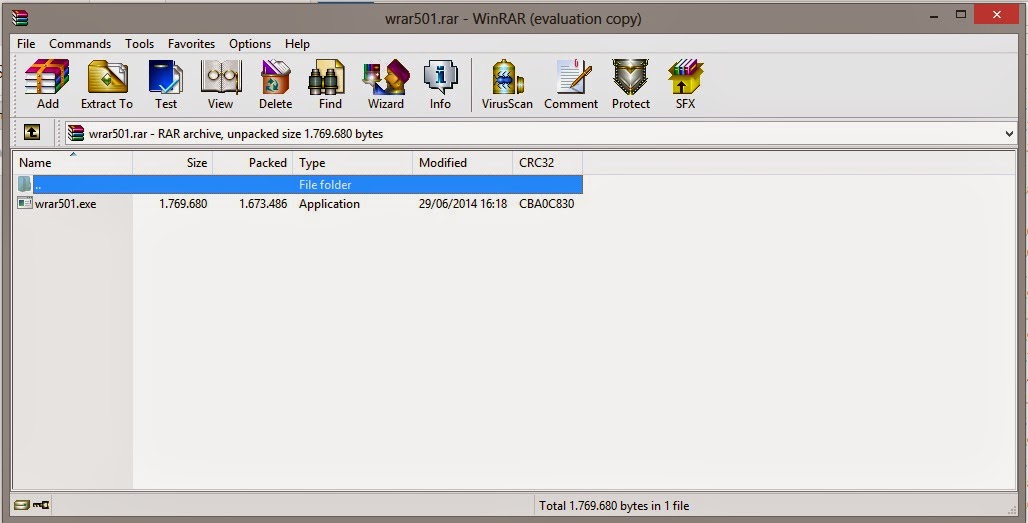
Task: Open the Tools menu
Action: [140, 44]
